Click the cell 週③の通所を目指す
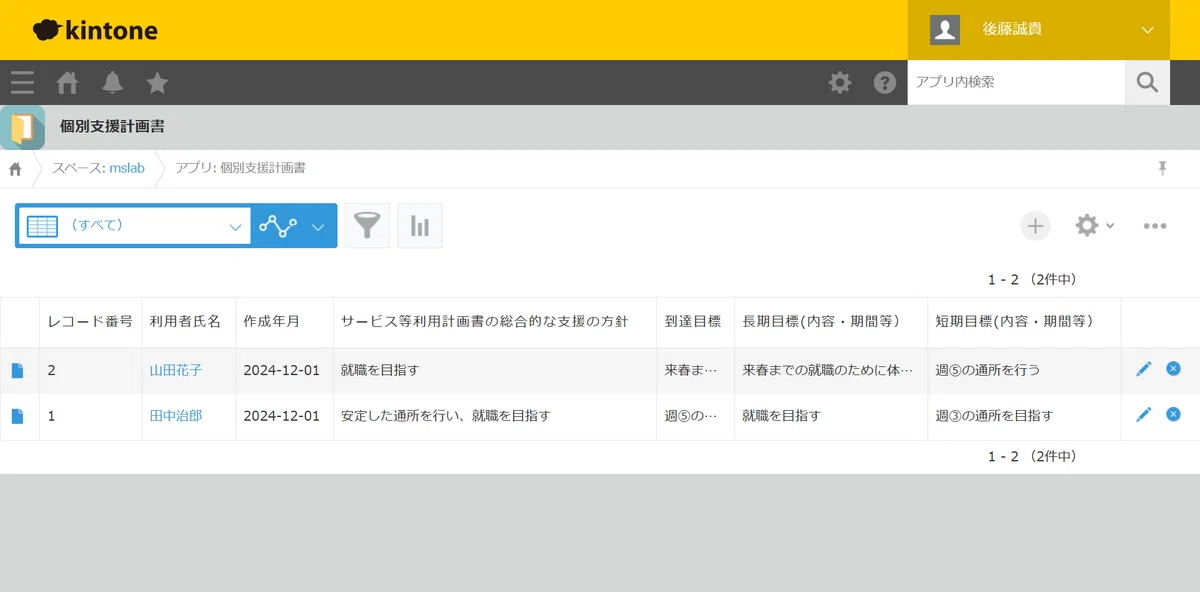The image size is (1200, 592). pos(1024,416)
